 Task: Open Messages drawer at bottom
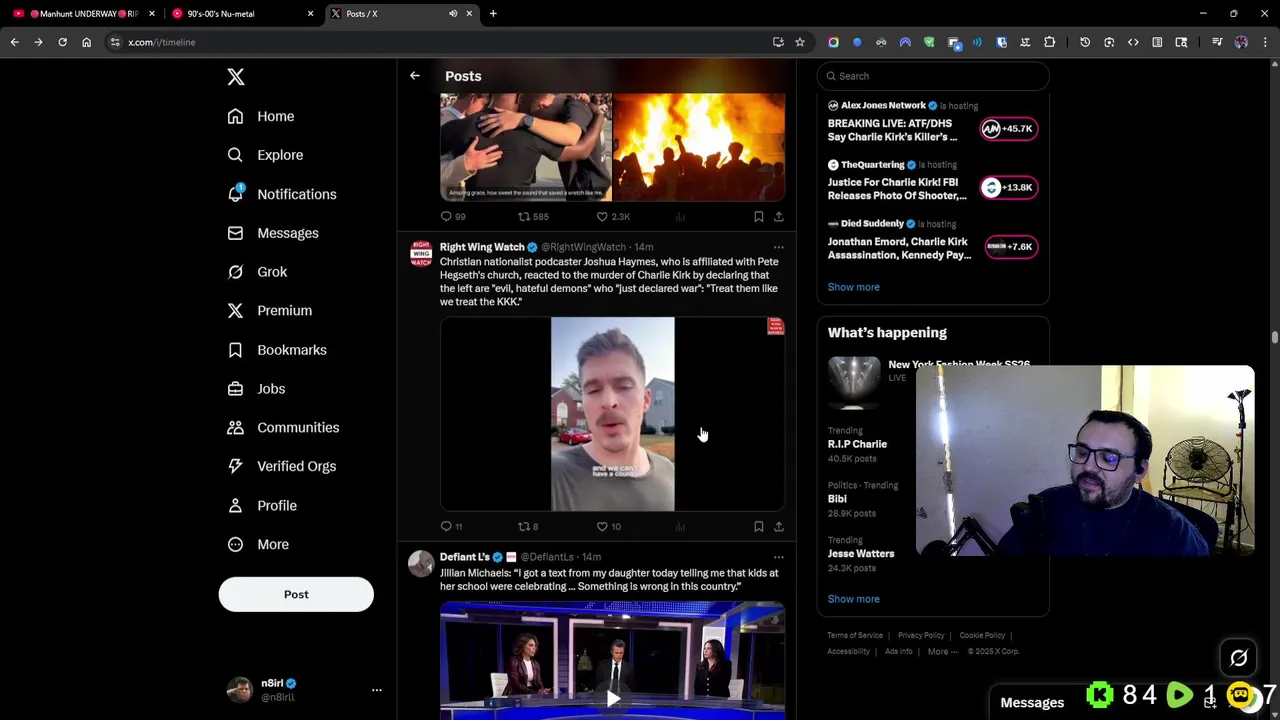pyautogui.click(x=1032, y=702)
